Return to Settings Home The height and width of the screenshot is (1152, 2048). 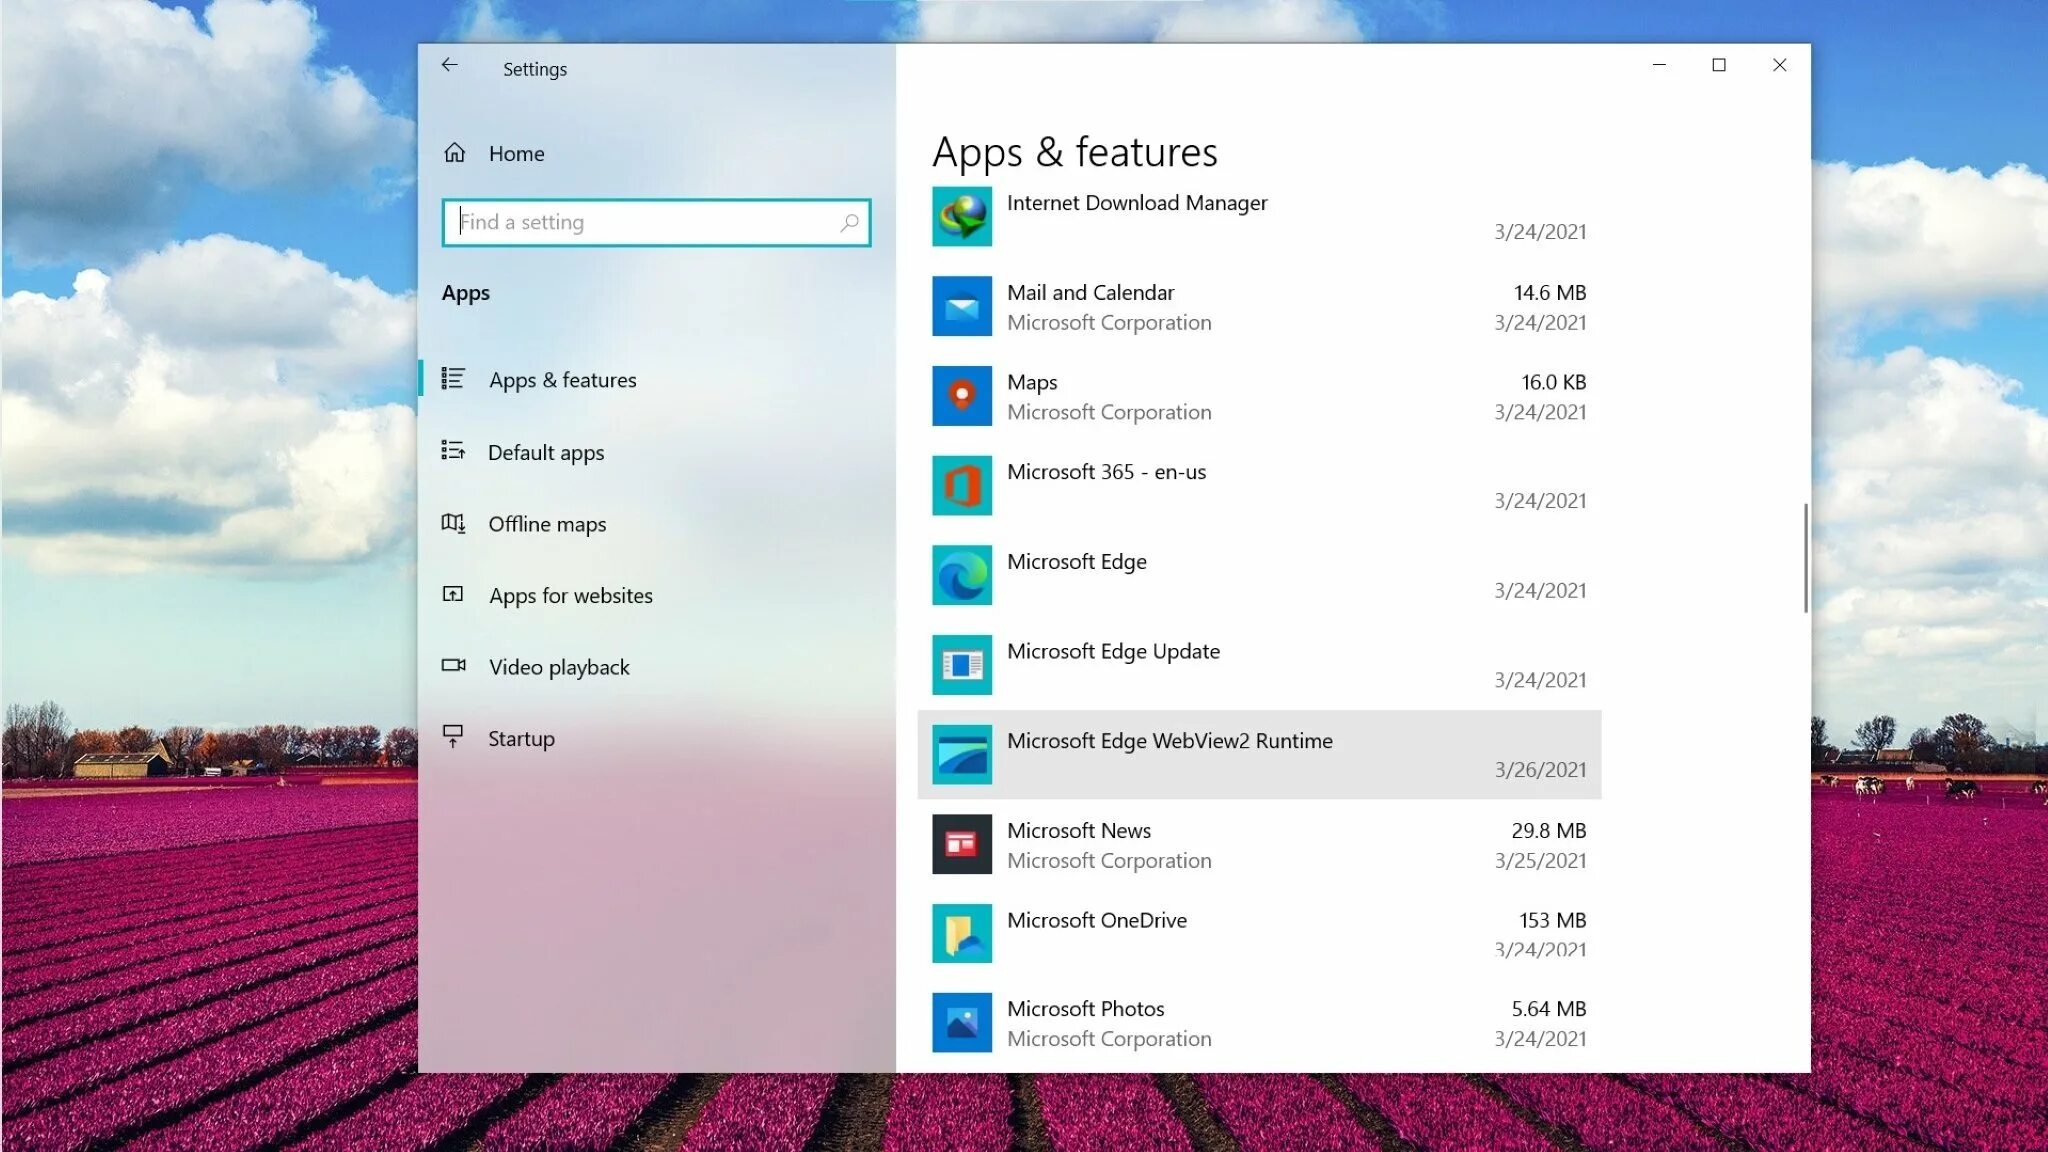click(x=515, y=154)
